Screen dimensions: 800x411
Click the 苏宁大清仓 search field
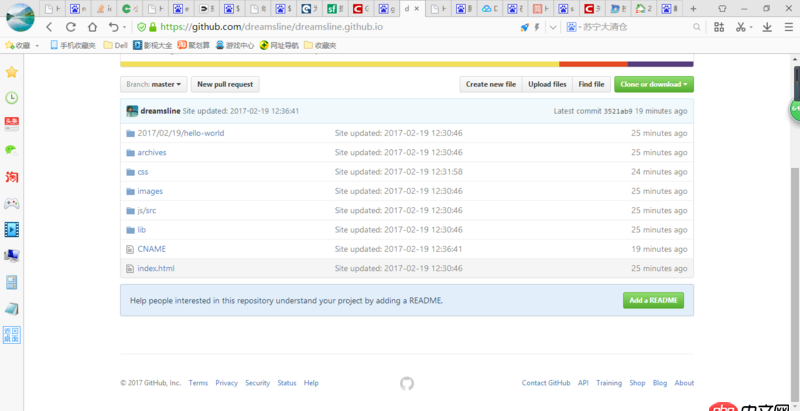click(x=633, y=28)
